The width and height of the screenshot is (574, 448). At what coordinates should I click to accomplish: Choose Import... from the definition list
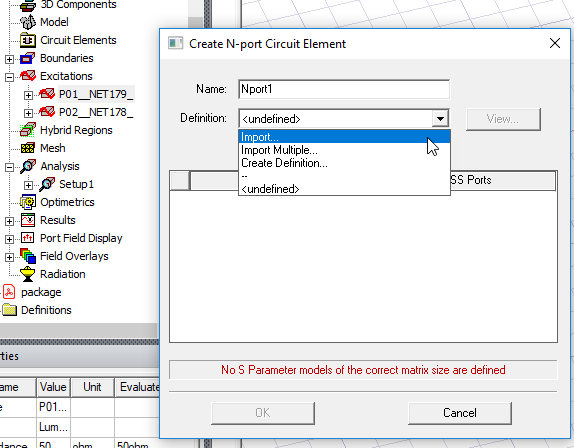[x=344, y=137]
